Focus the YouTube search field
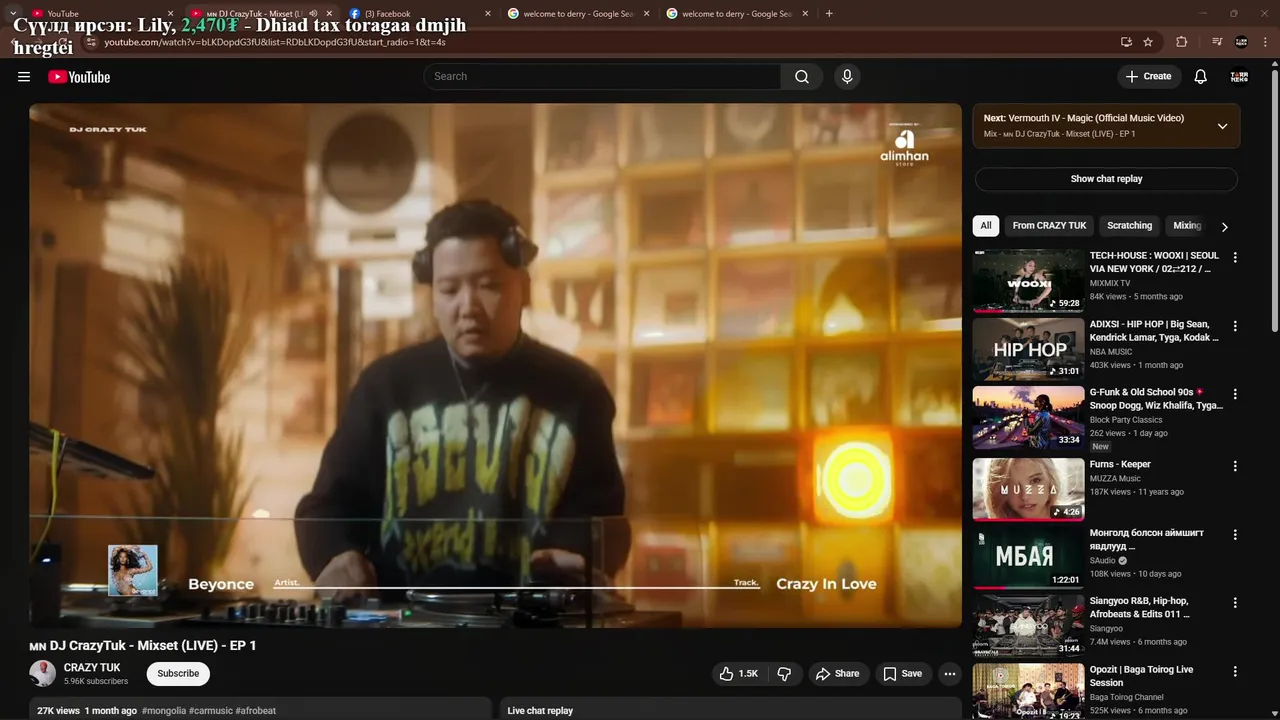This screenshot has width=1280, height=720. [603, 77]
